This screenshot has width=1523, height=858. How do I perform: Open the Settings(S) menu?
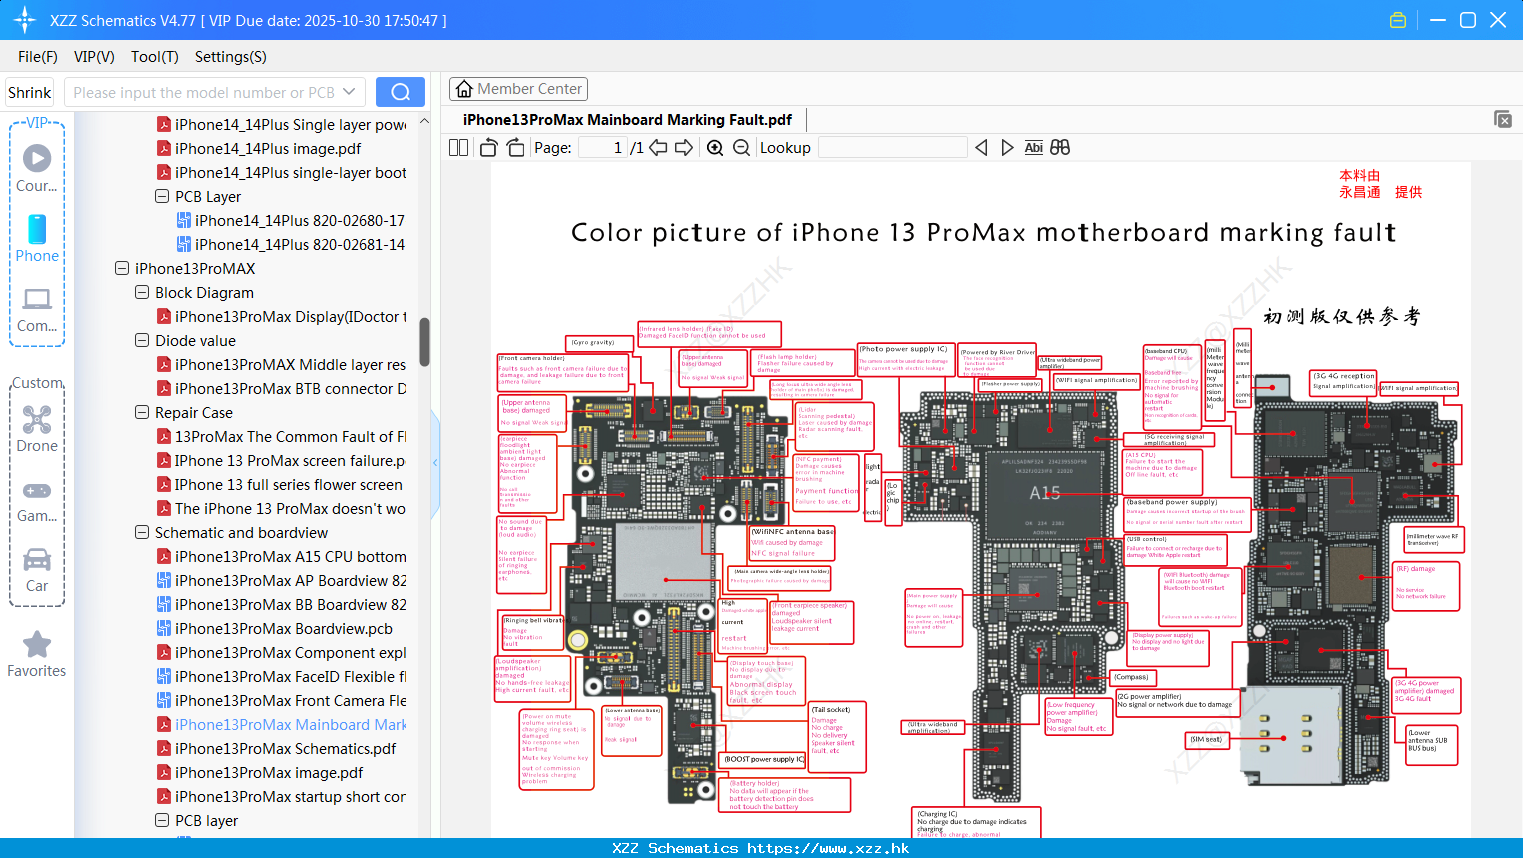231,57
